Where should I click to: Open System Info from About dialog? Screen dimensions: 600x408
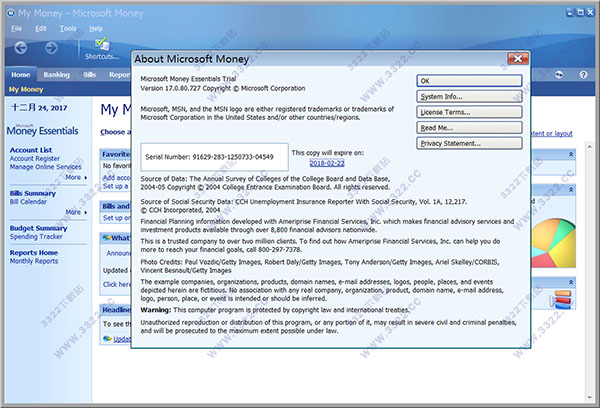(x=470, y=96)
